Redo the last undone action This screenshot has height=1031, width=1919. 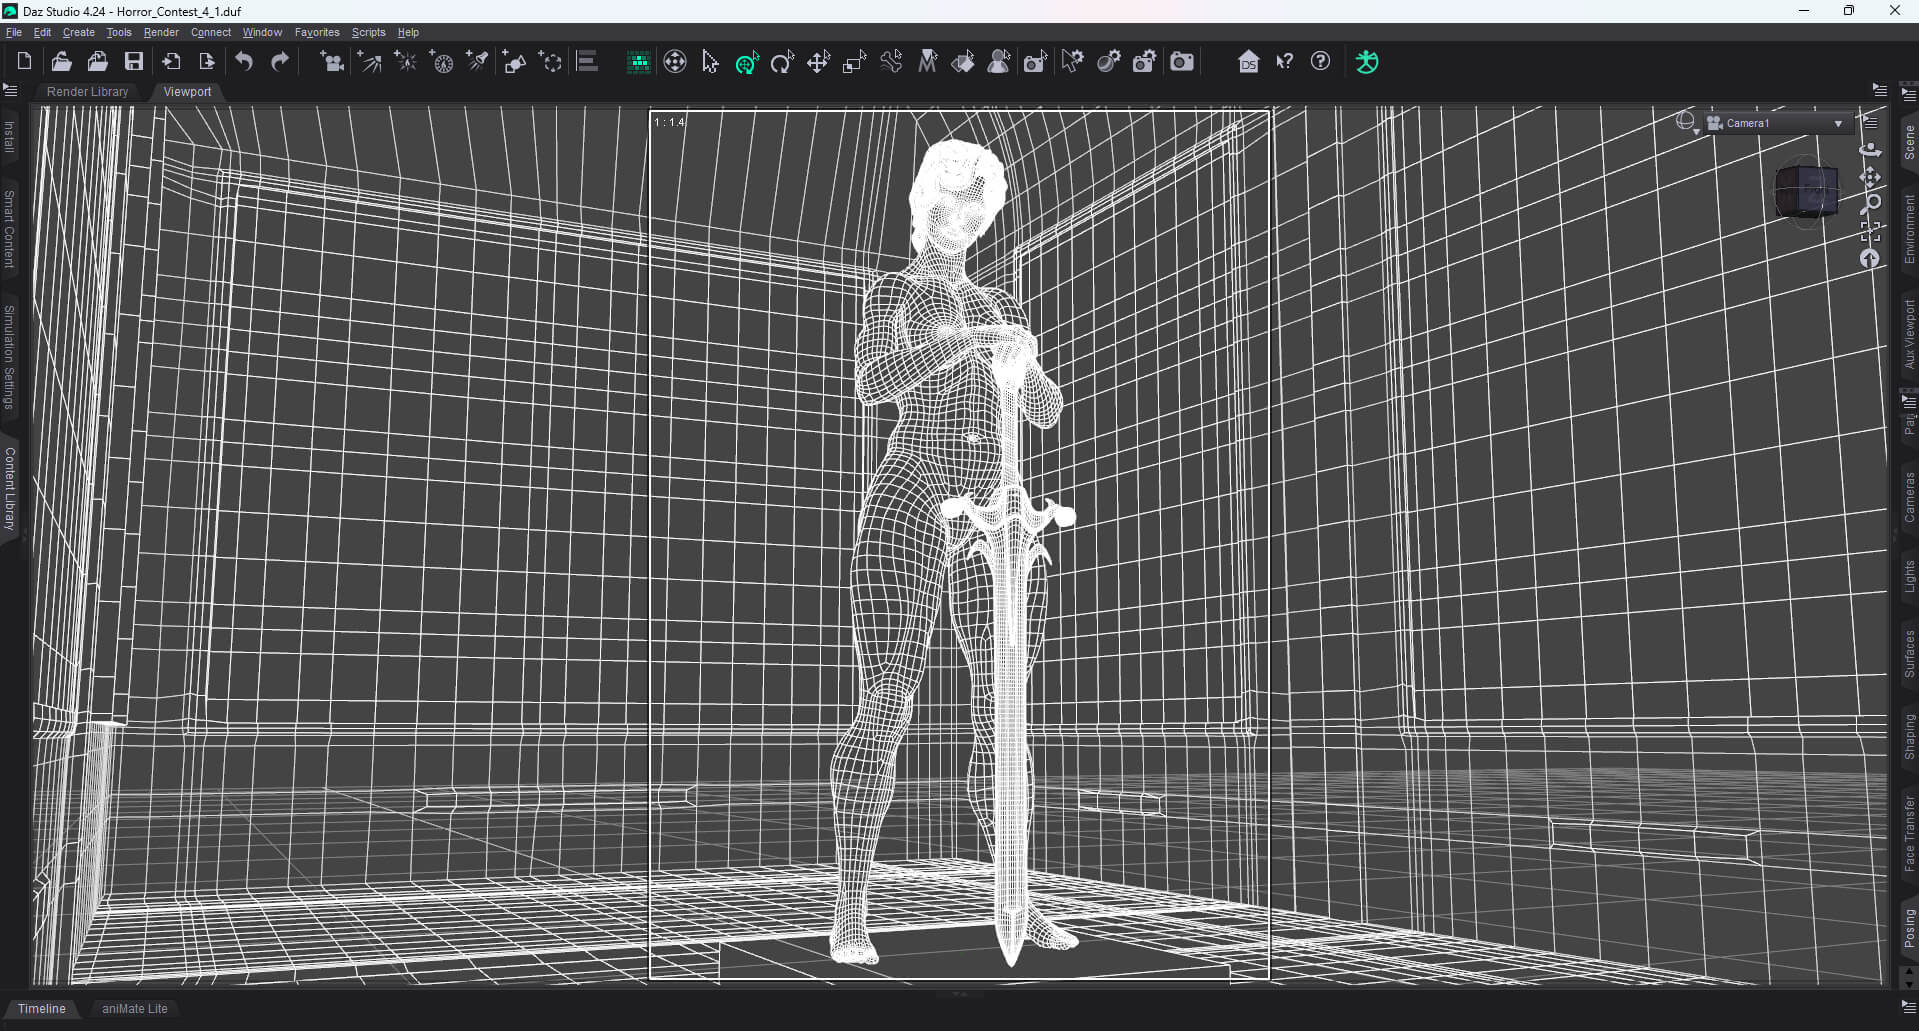[280, 62]
